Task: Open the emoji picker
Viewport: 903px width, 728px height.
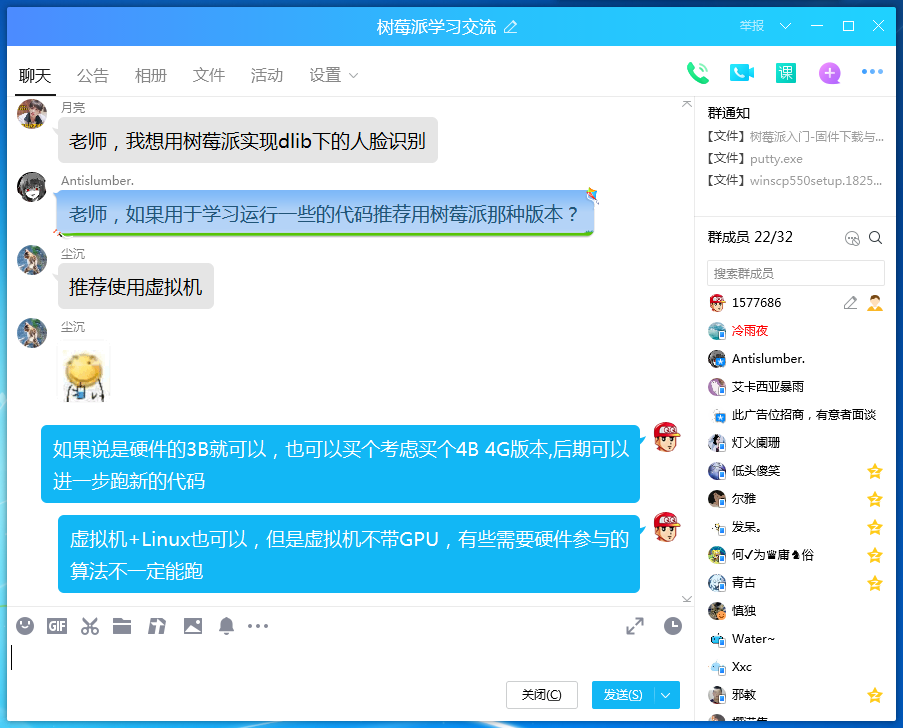Action: [x=26, y=626]
